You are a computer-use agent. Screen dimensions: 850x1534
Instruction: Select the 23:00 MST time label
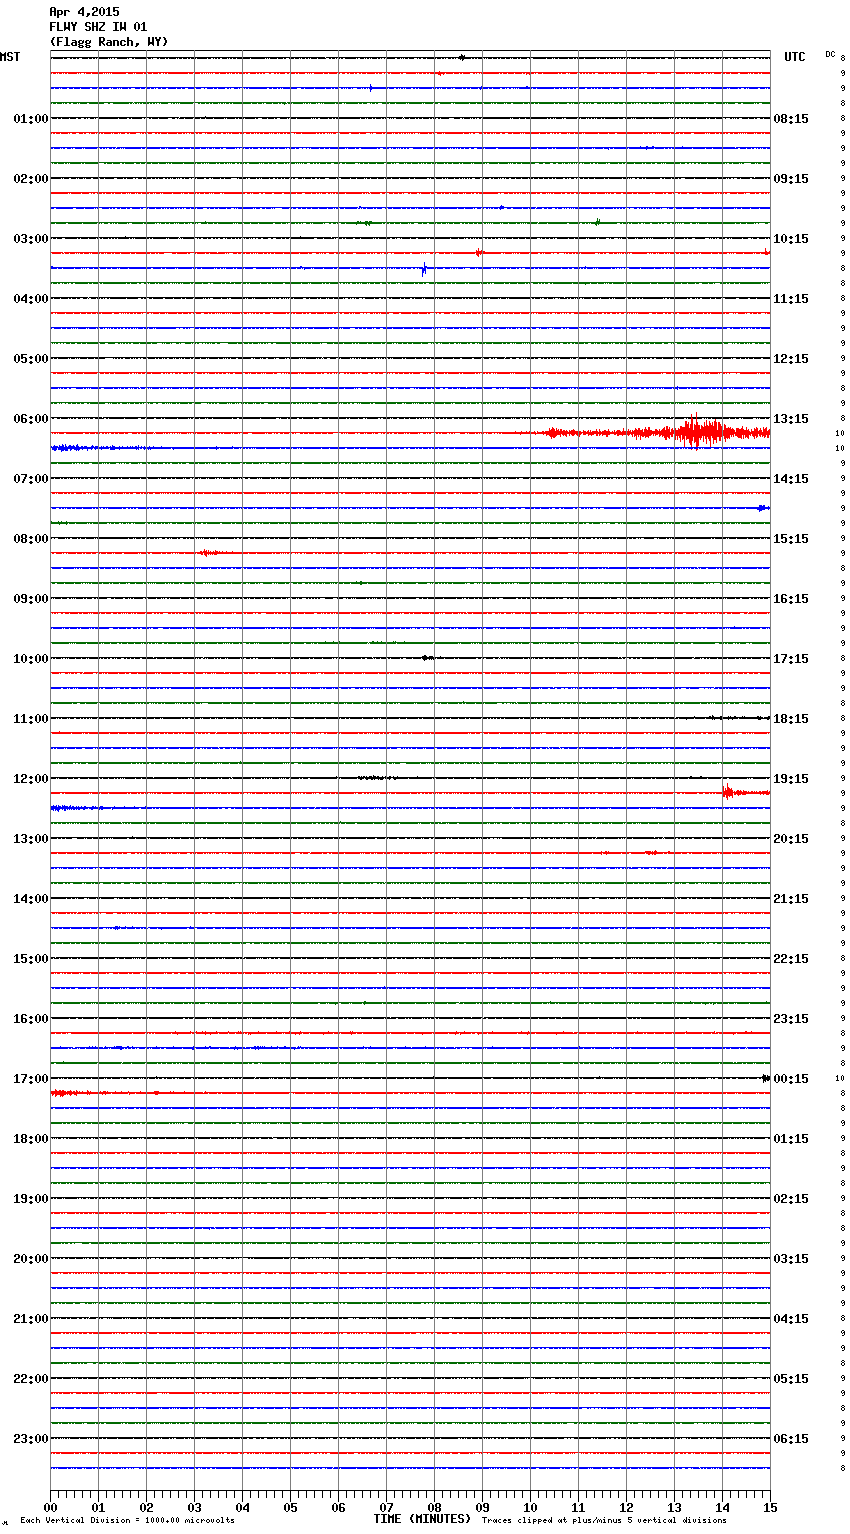30,1439
